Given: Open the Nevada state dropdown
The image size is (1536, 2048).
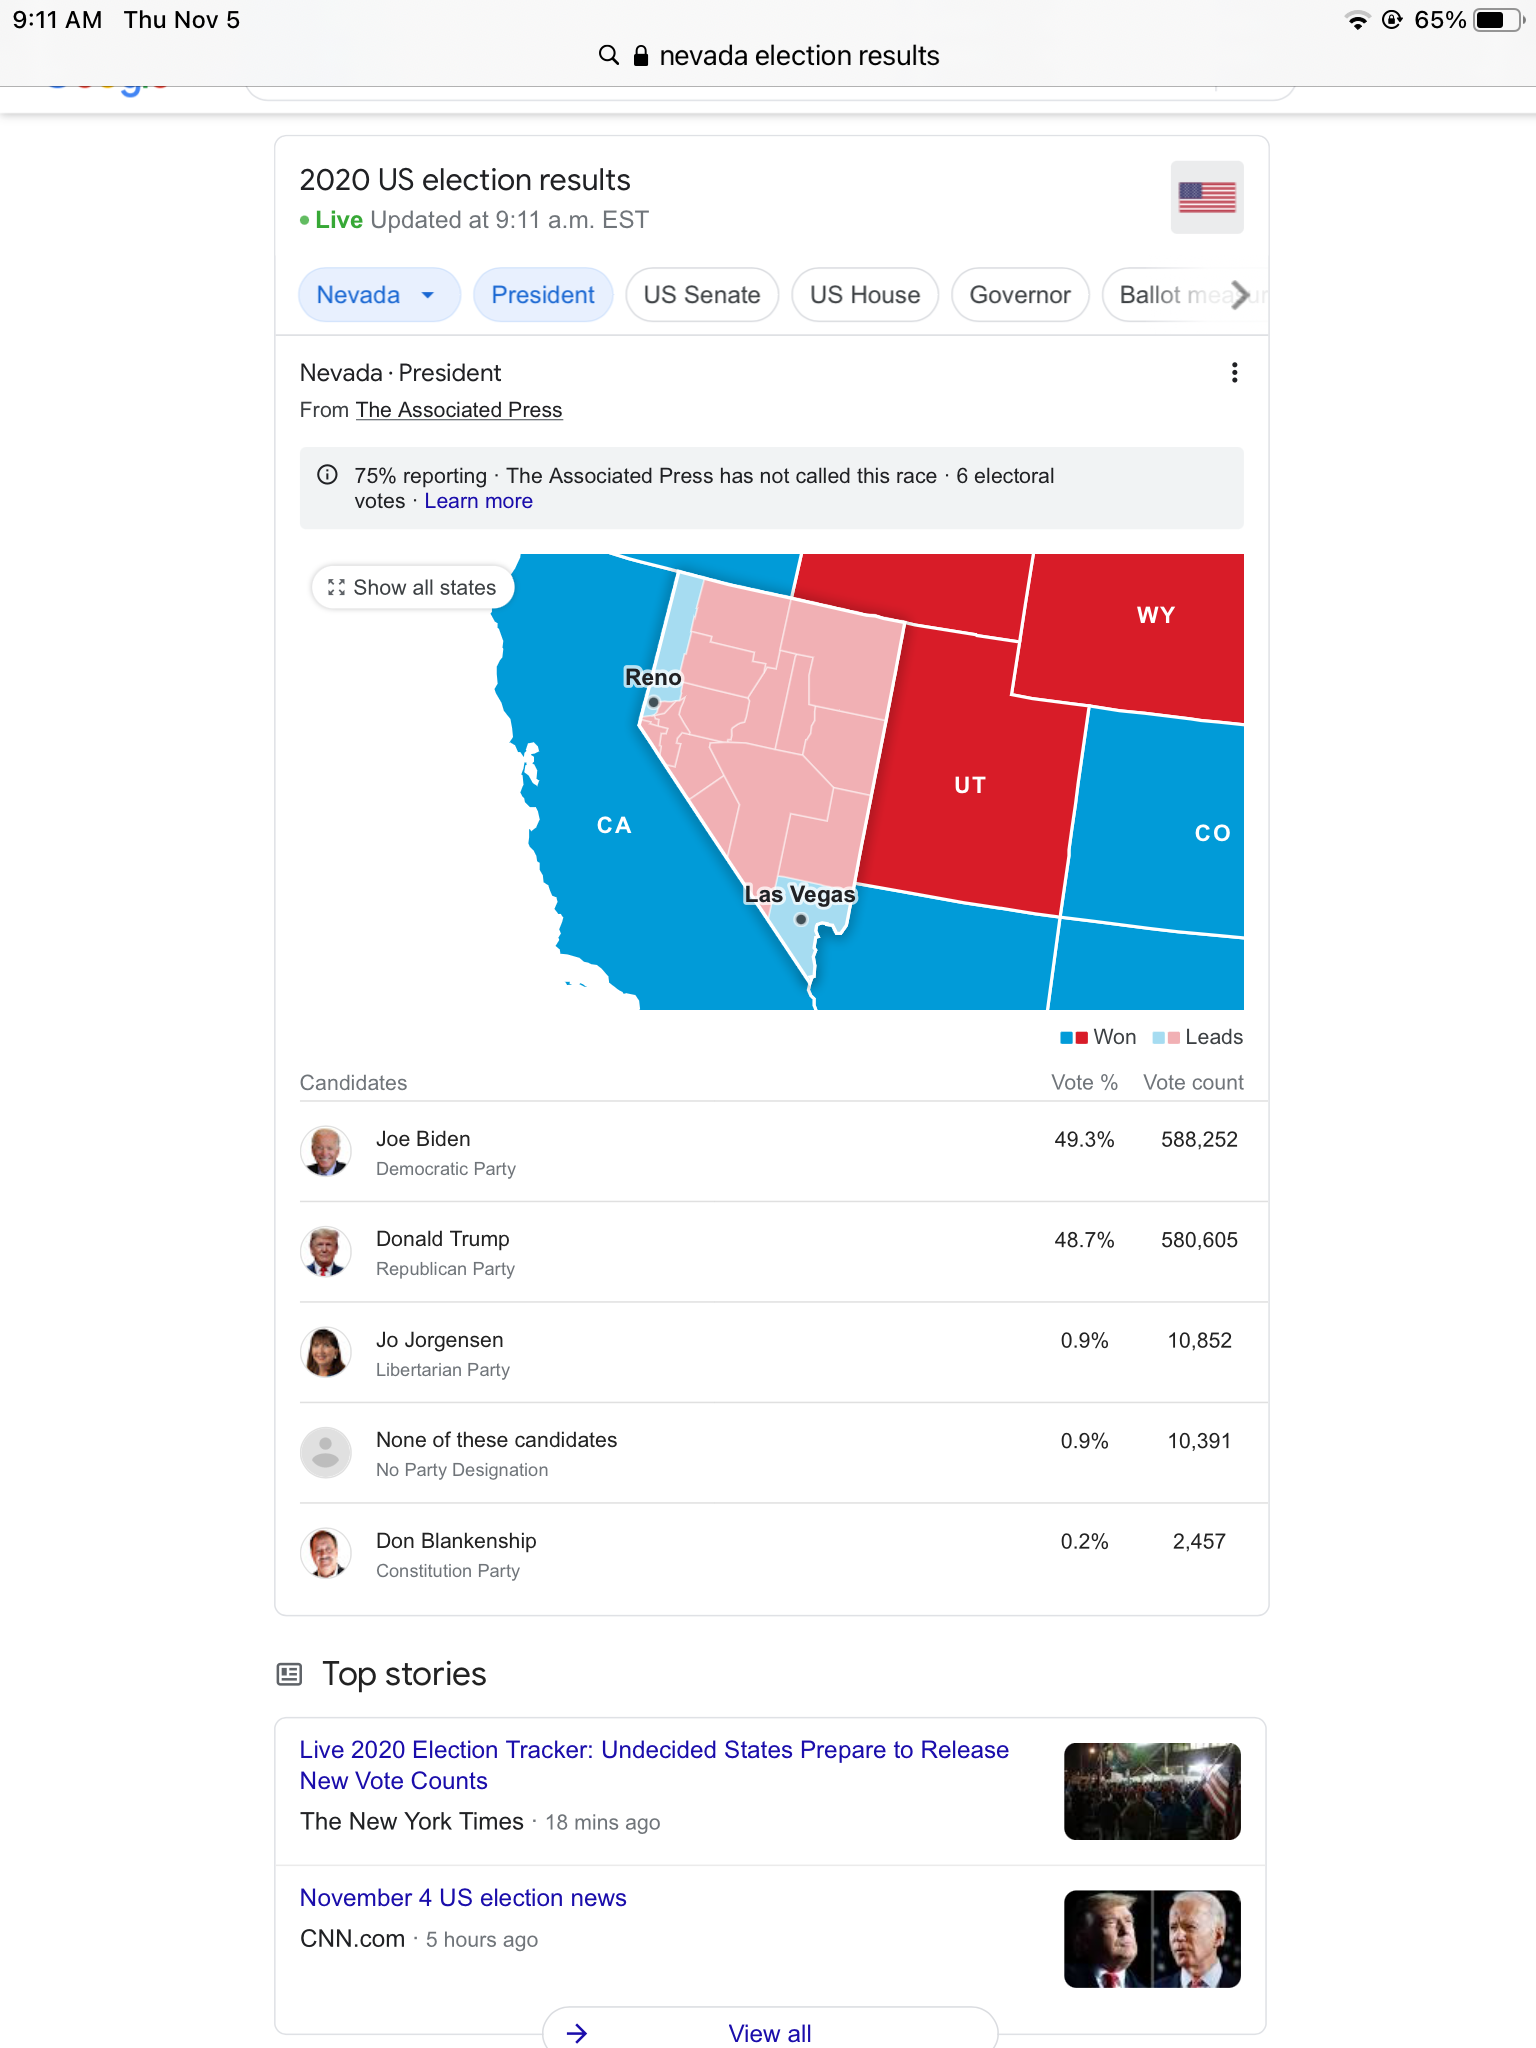Looking at the screenshot, I should pos(378,295).
